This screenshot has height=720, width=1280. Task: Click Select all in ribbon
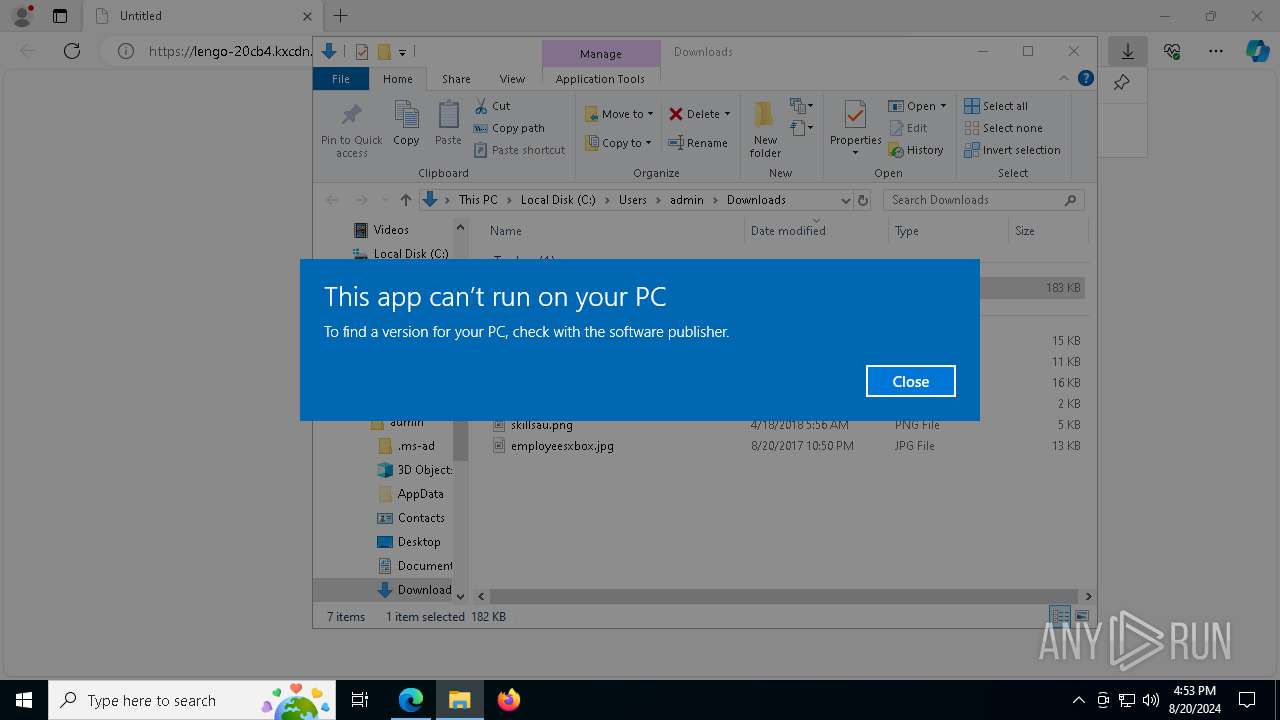pyautogui.click(x=996, y=106)
